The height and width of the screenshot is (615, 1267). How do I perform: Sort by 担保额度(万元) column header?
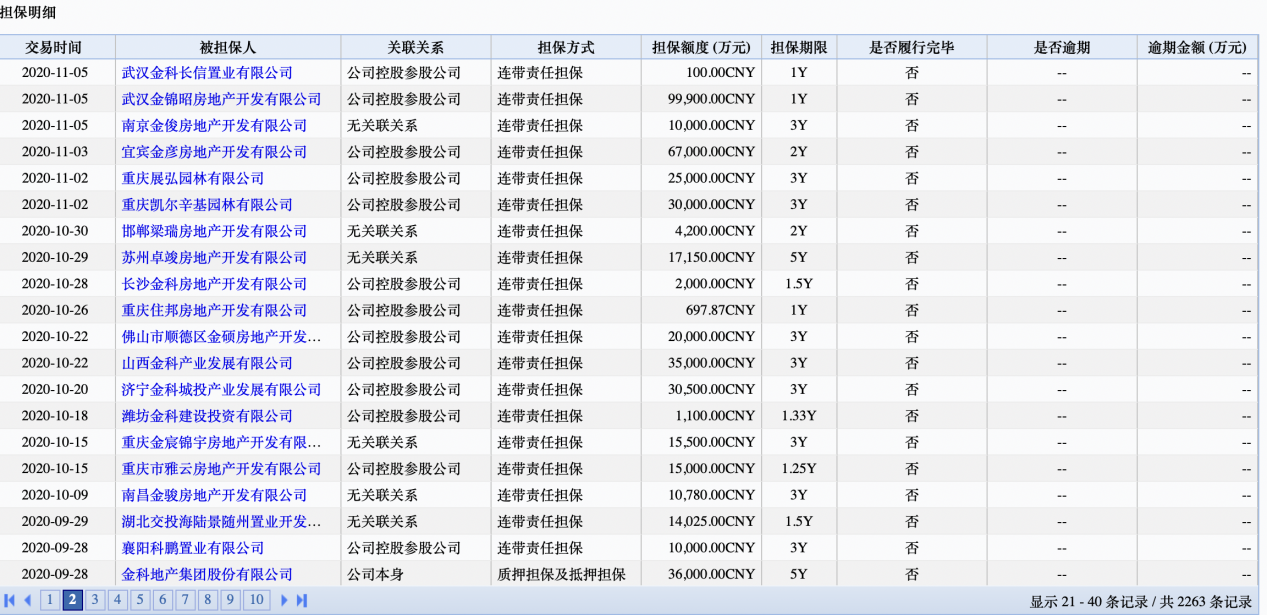[701, 47]
